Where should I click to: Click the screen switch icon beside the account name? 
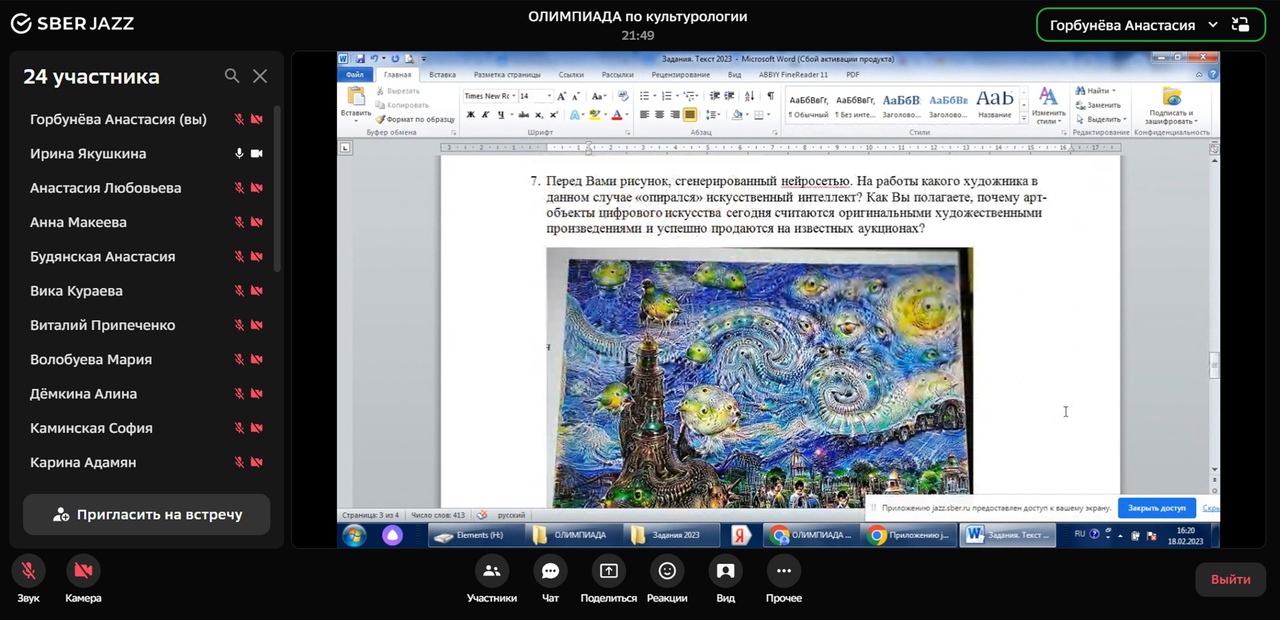(x=1240, y=25)
